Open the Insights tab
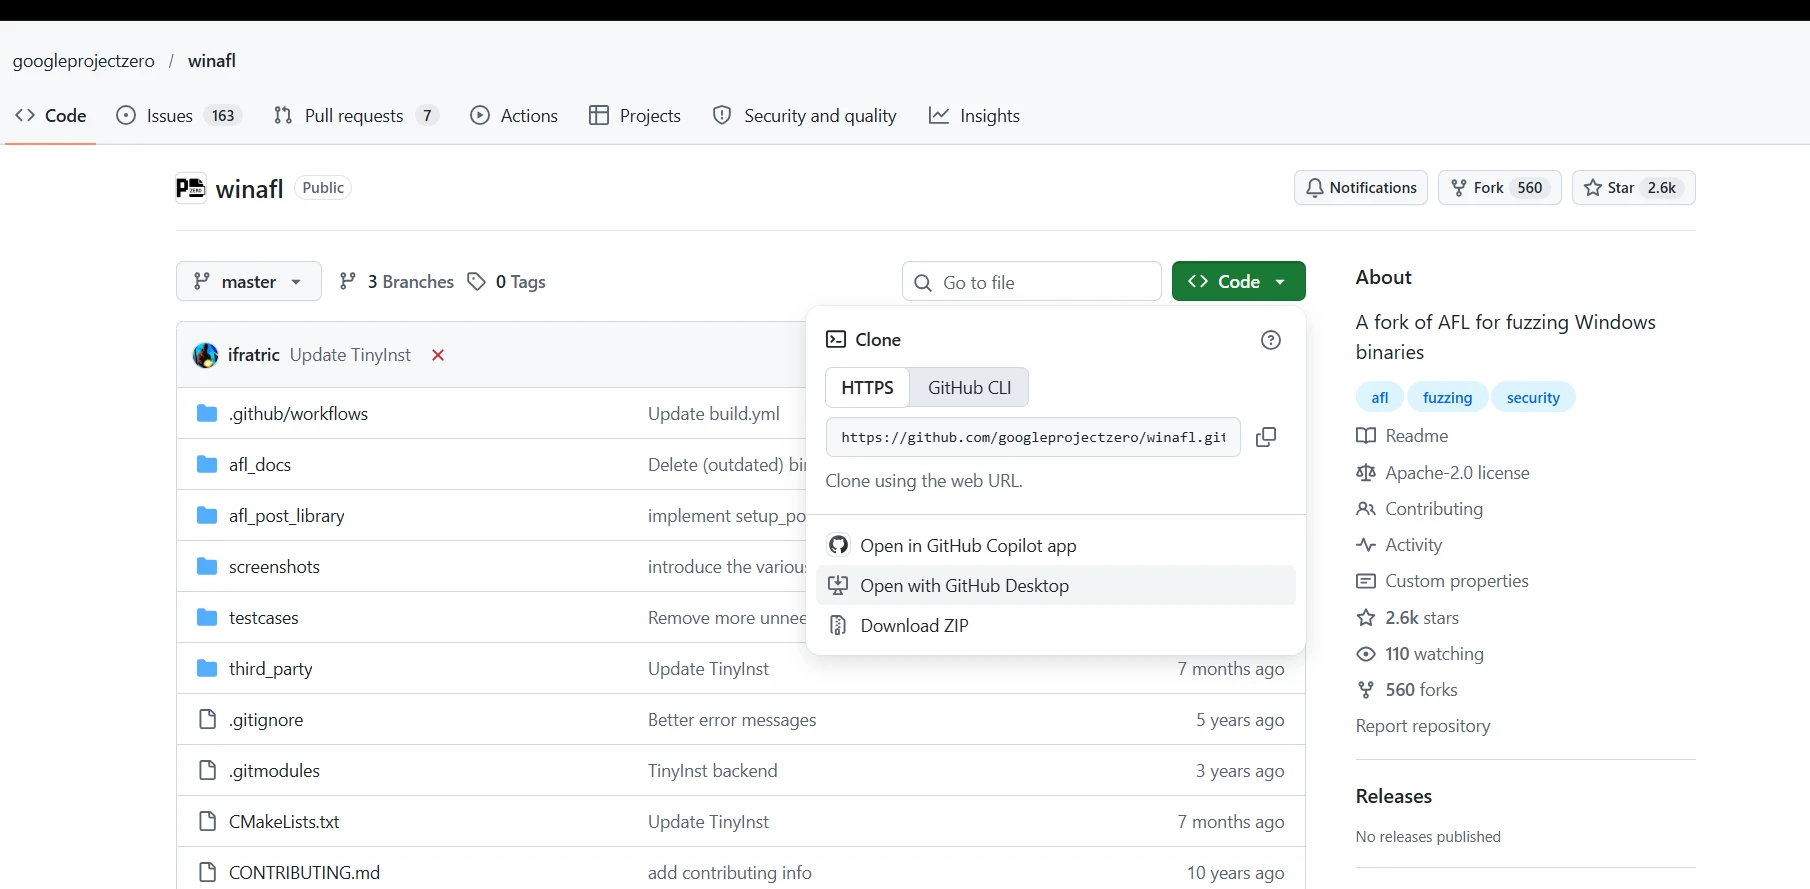This screenshot has width=1810, height=889. point(974,115)
